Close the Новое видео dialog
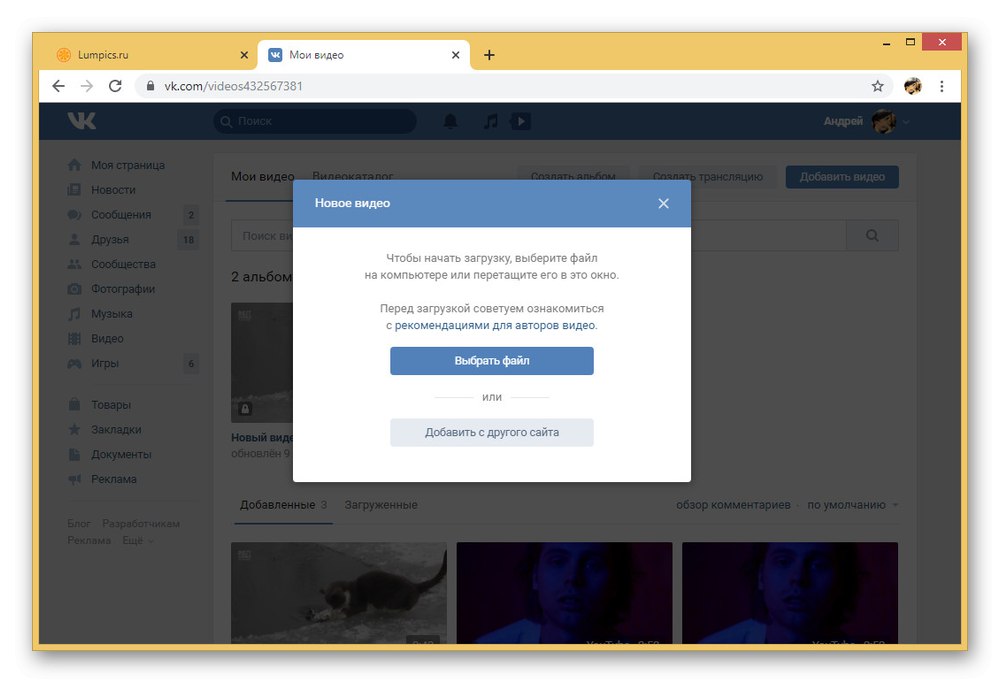1000x683 pixels. (663, 203)
